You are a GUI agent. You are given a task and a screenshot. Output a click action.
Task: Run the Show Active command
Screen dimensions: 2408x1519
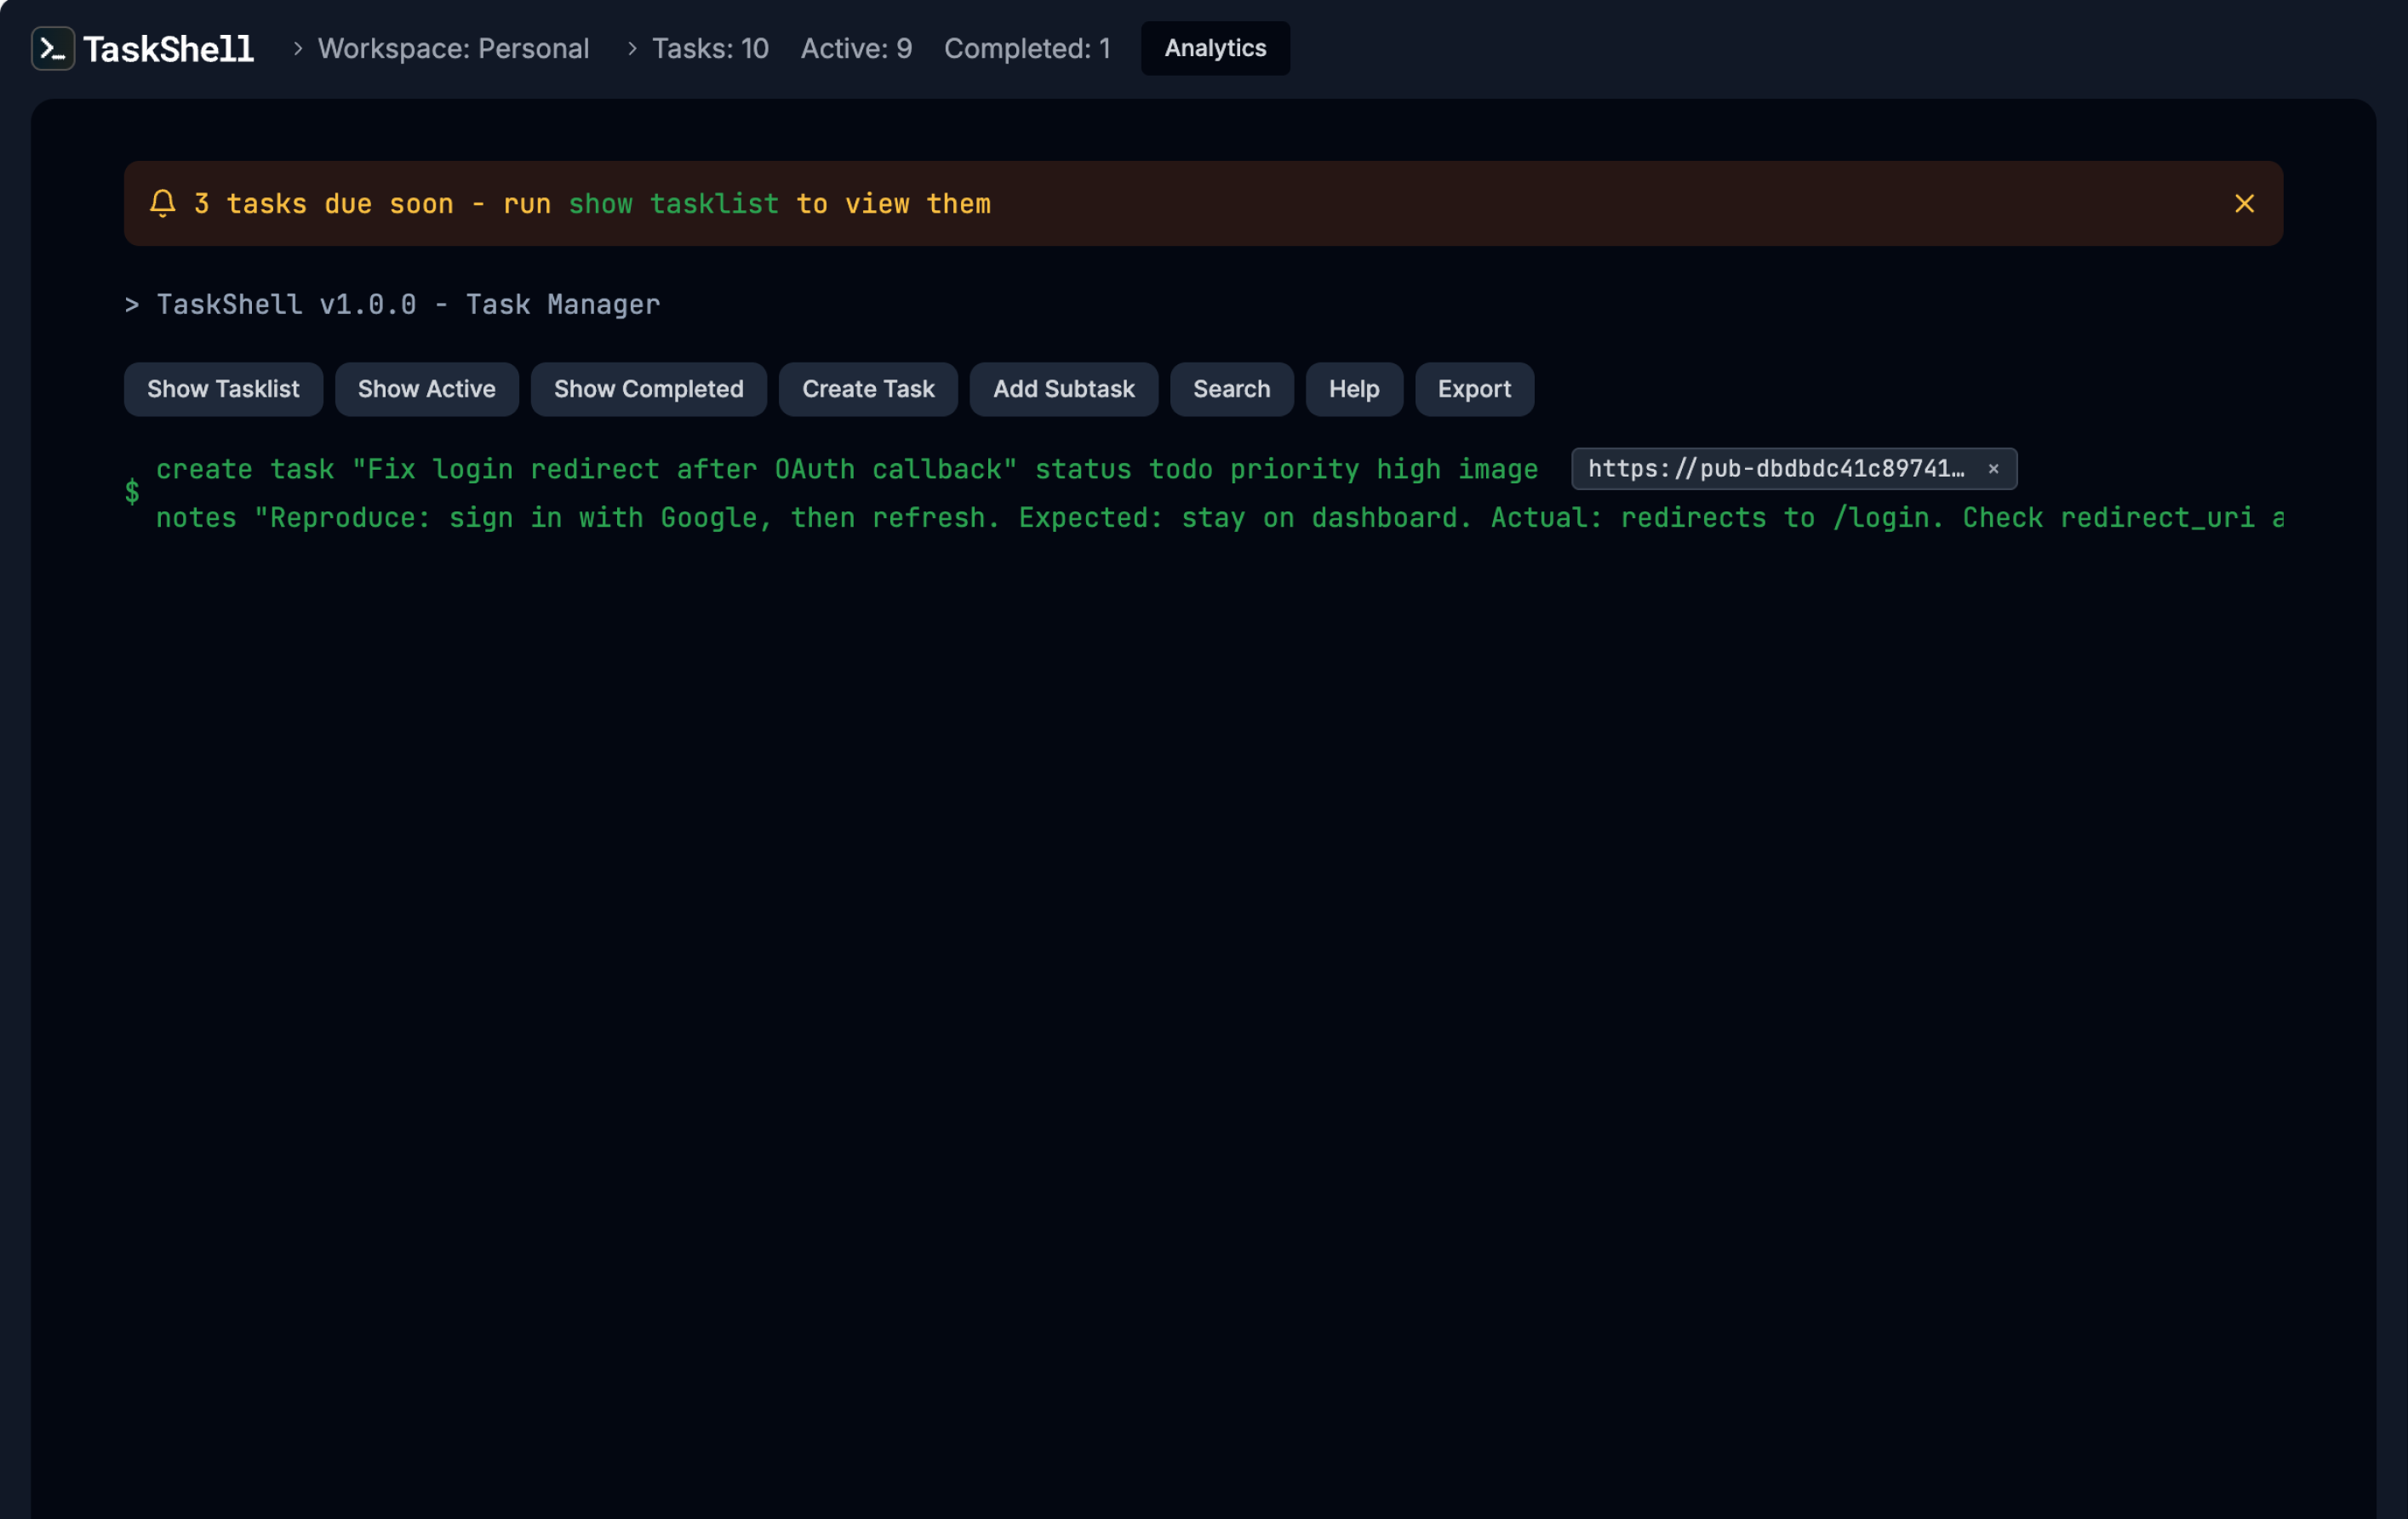pos(426,389)
